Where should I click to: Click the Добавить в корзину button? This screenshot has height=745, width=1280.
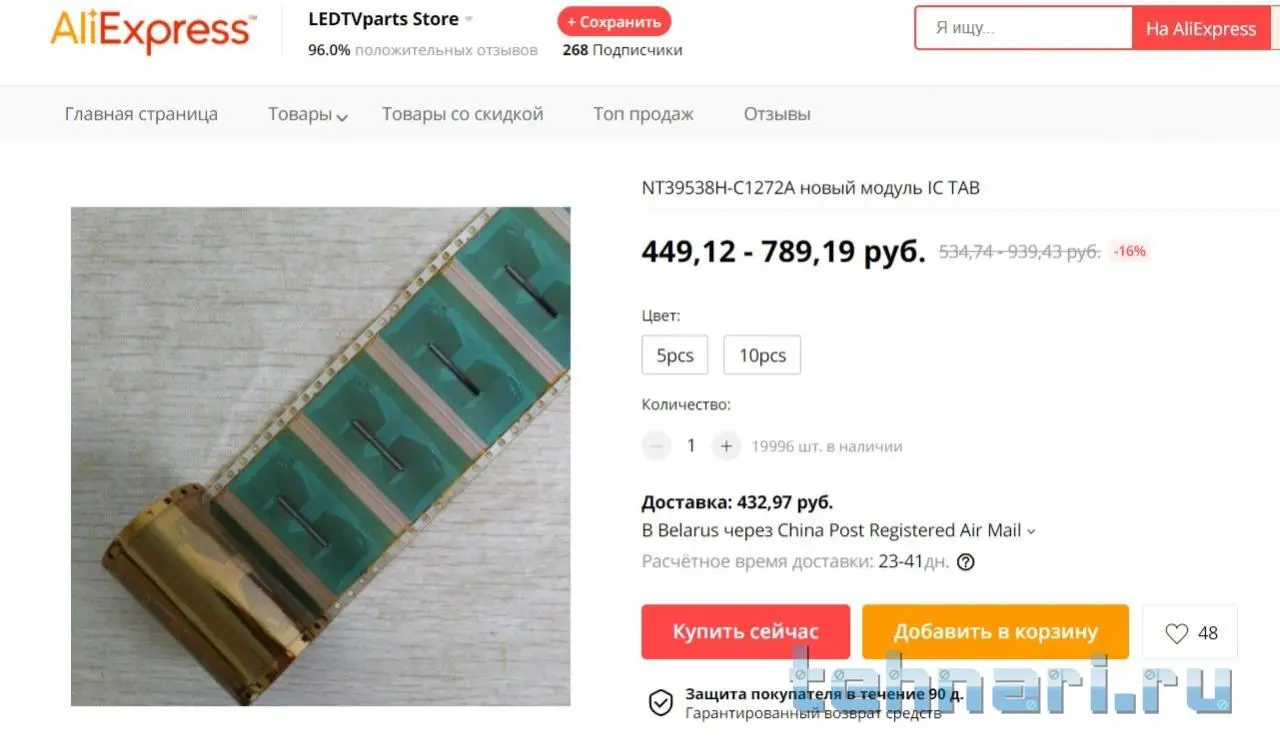995,632
